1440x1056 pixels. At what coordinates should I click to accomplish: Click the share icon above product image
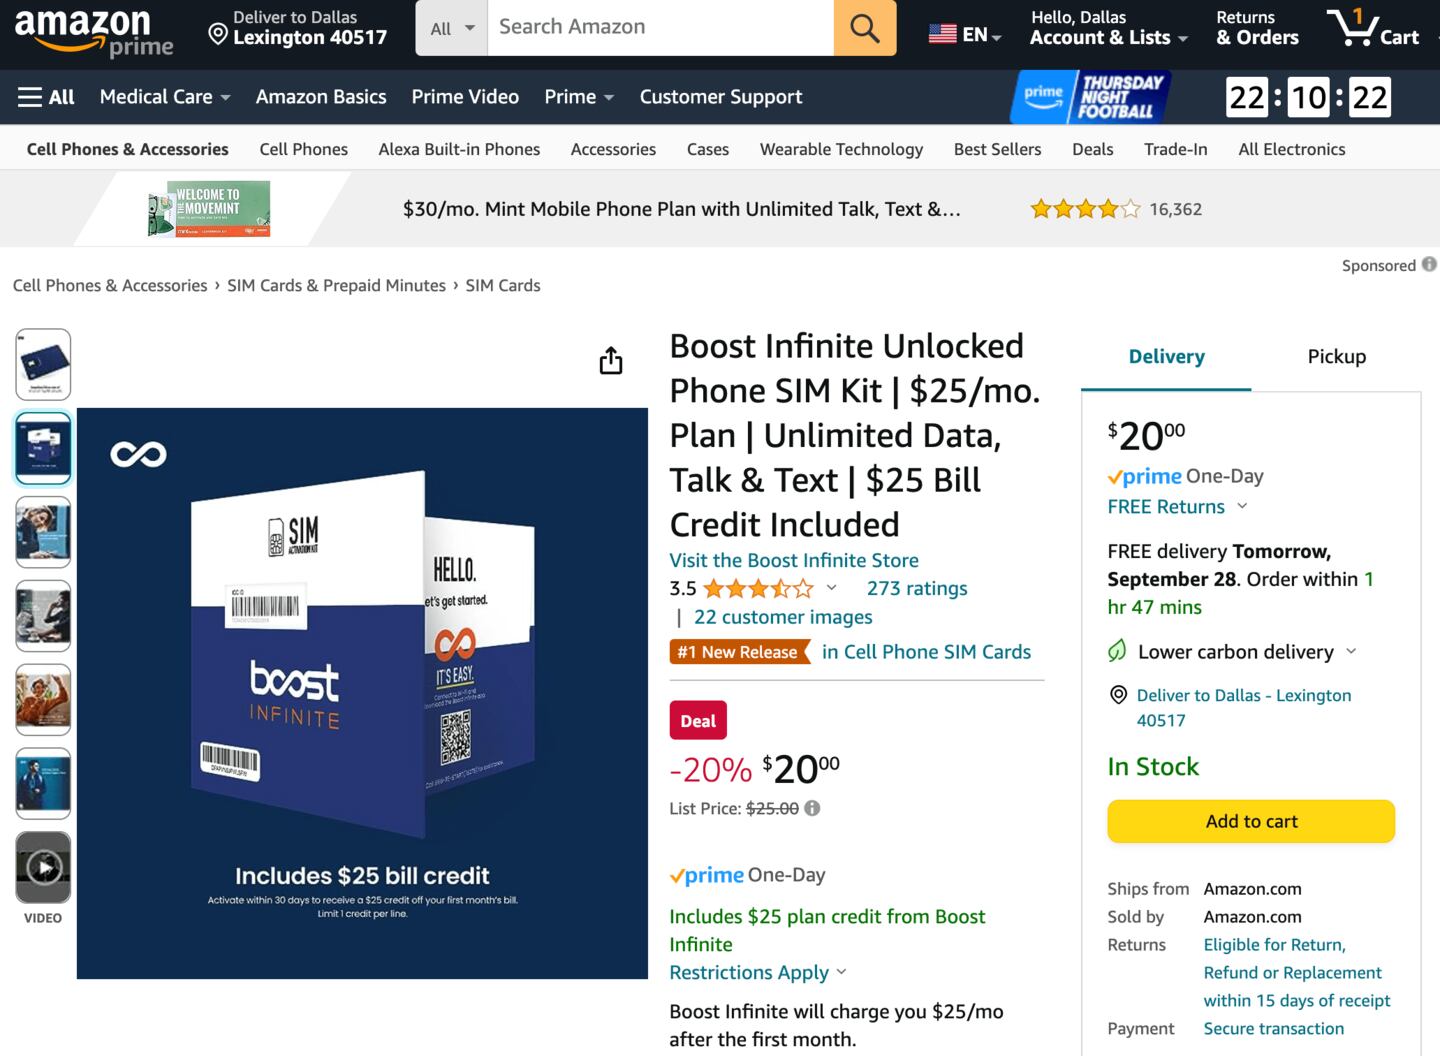click(x=611, y=360)
